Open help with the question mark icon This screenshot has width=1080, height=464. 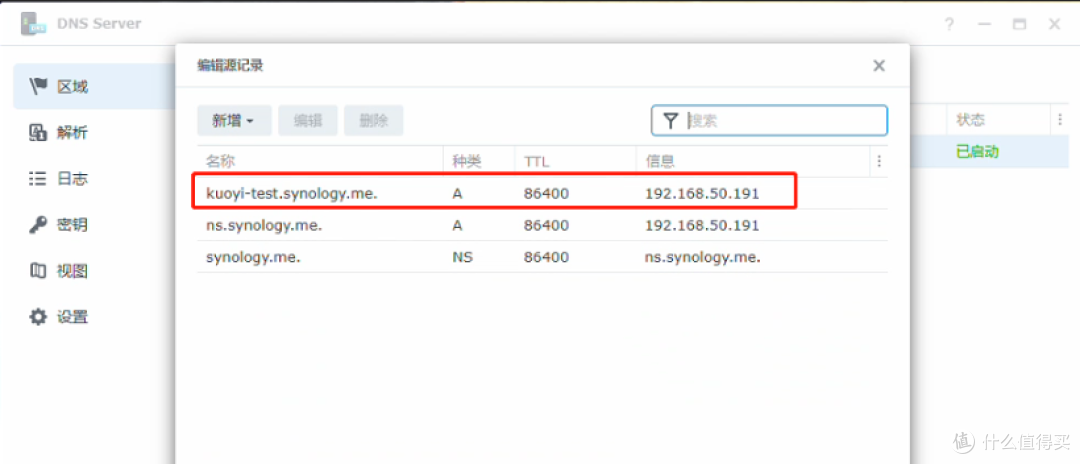pos(949,25)
